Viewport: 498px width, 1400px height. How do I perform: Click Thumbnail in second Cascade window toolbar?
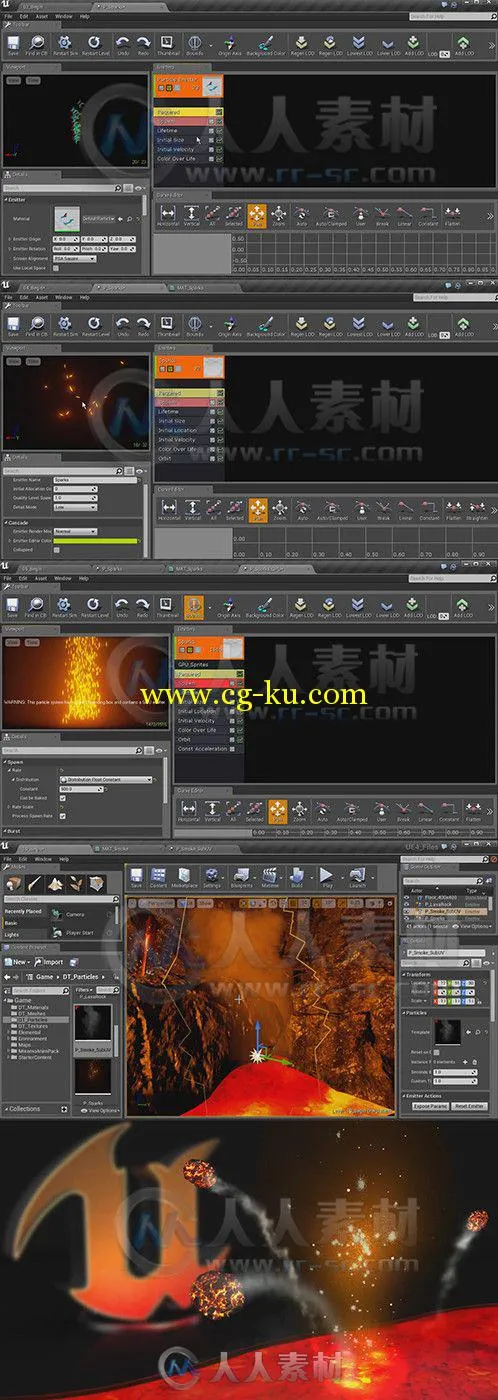click(168, 325)
